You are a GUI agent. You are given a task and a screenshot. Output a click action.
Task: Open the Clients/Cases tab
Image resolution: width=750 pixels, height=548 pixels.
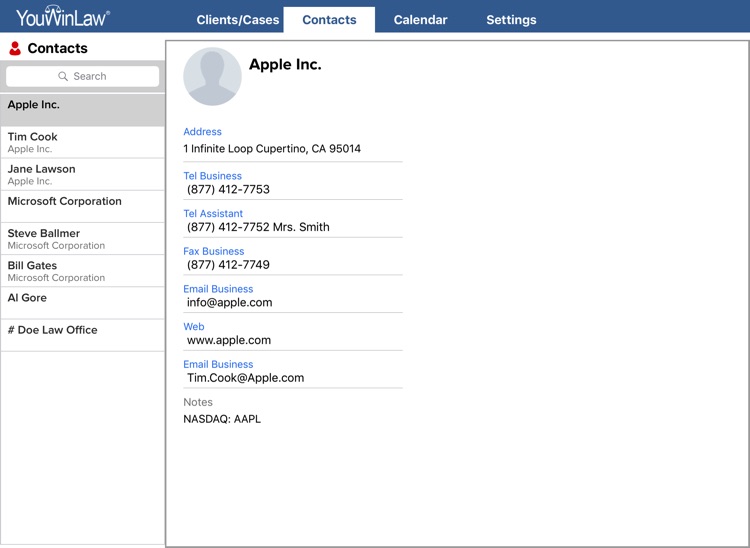pyautogui.click(x=238, y=20)
